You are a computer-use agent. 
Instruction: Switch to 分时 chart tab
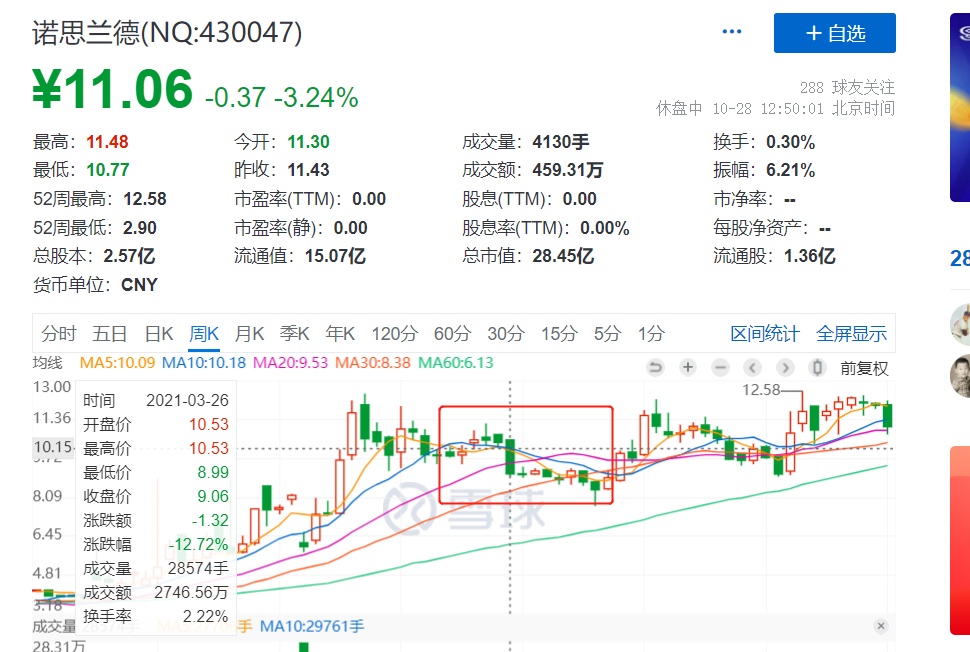click(x=59, y=334)
